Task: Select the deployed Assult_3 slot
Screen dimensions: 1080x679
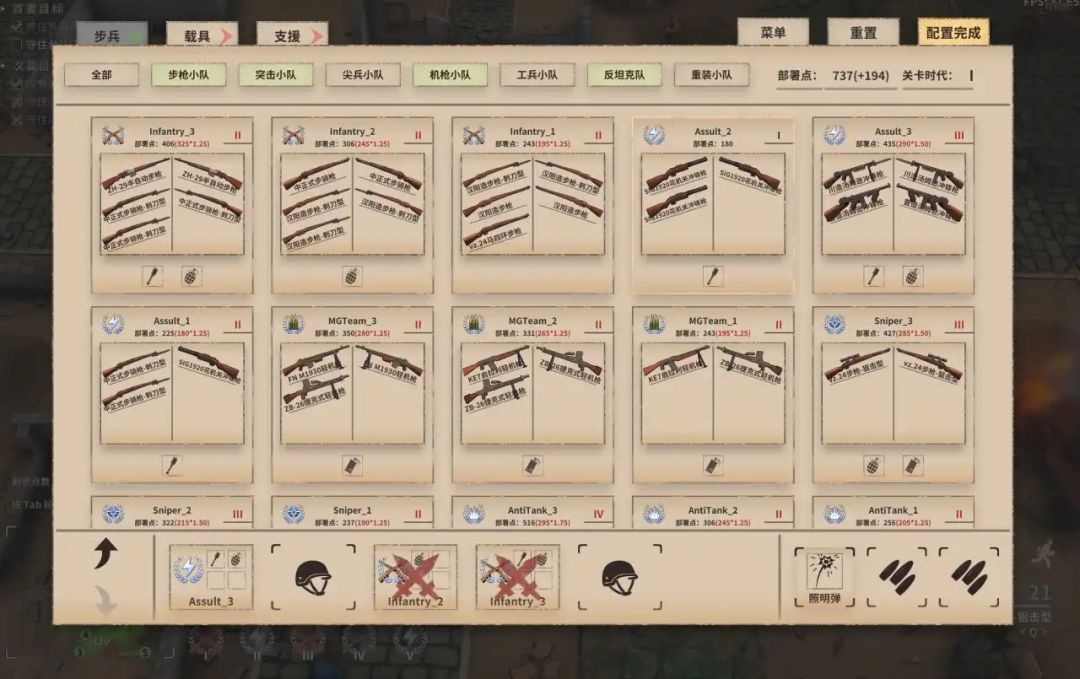Action: pos(211,577)
